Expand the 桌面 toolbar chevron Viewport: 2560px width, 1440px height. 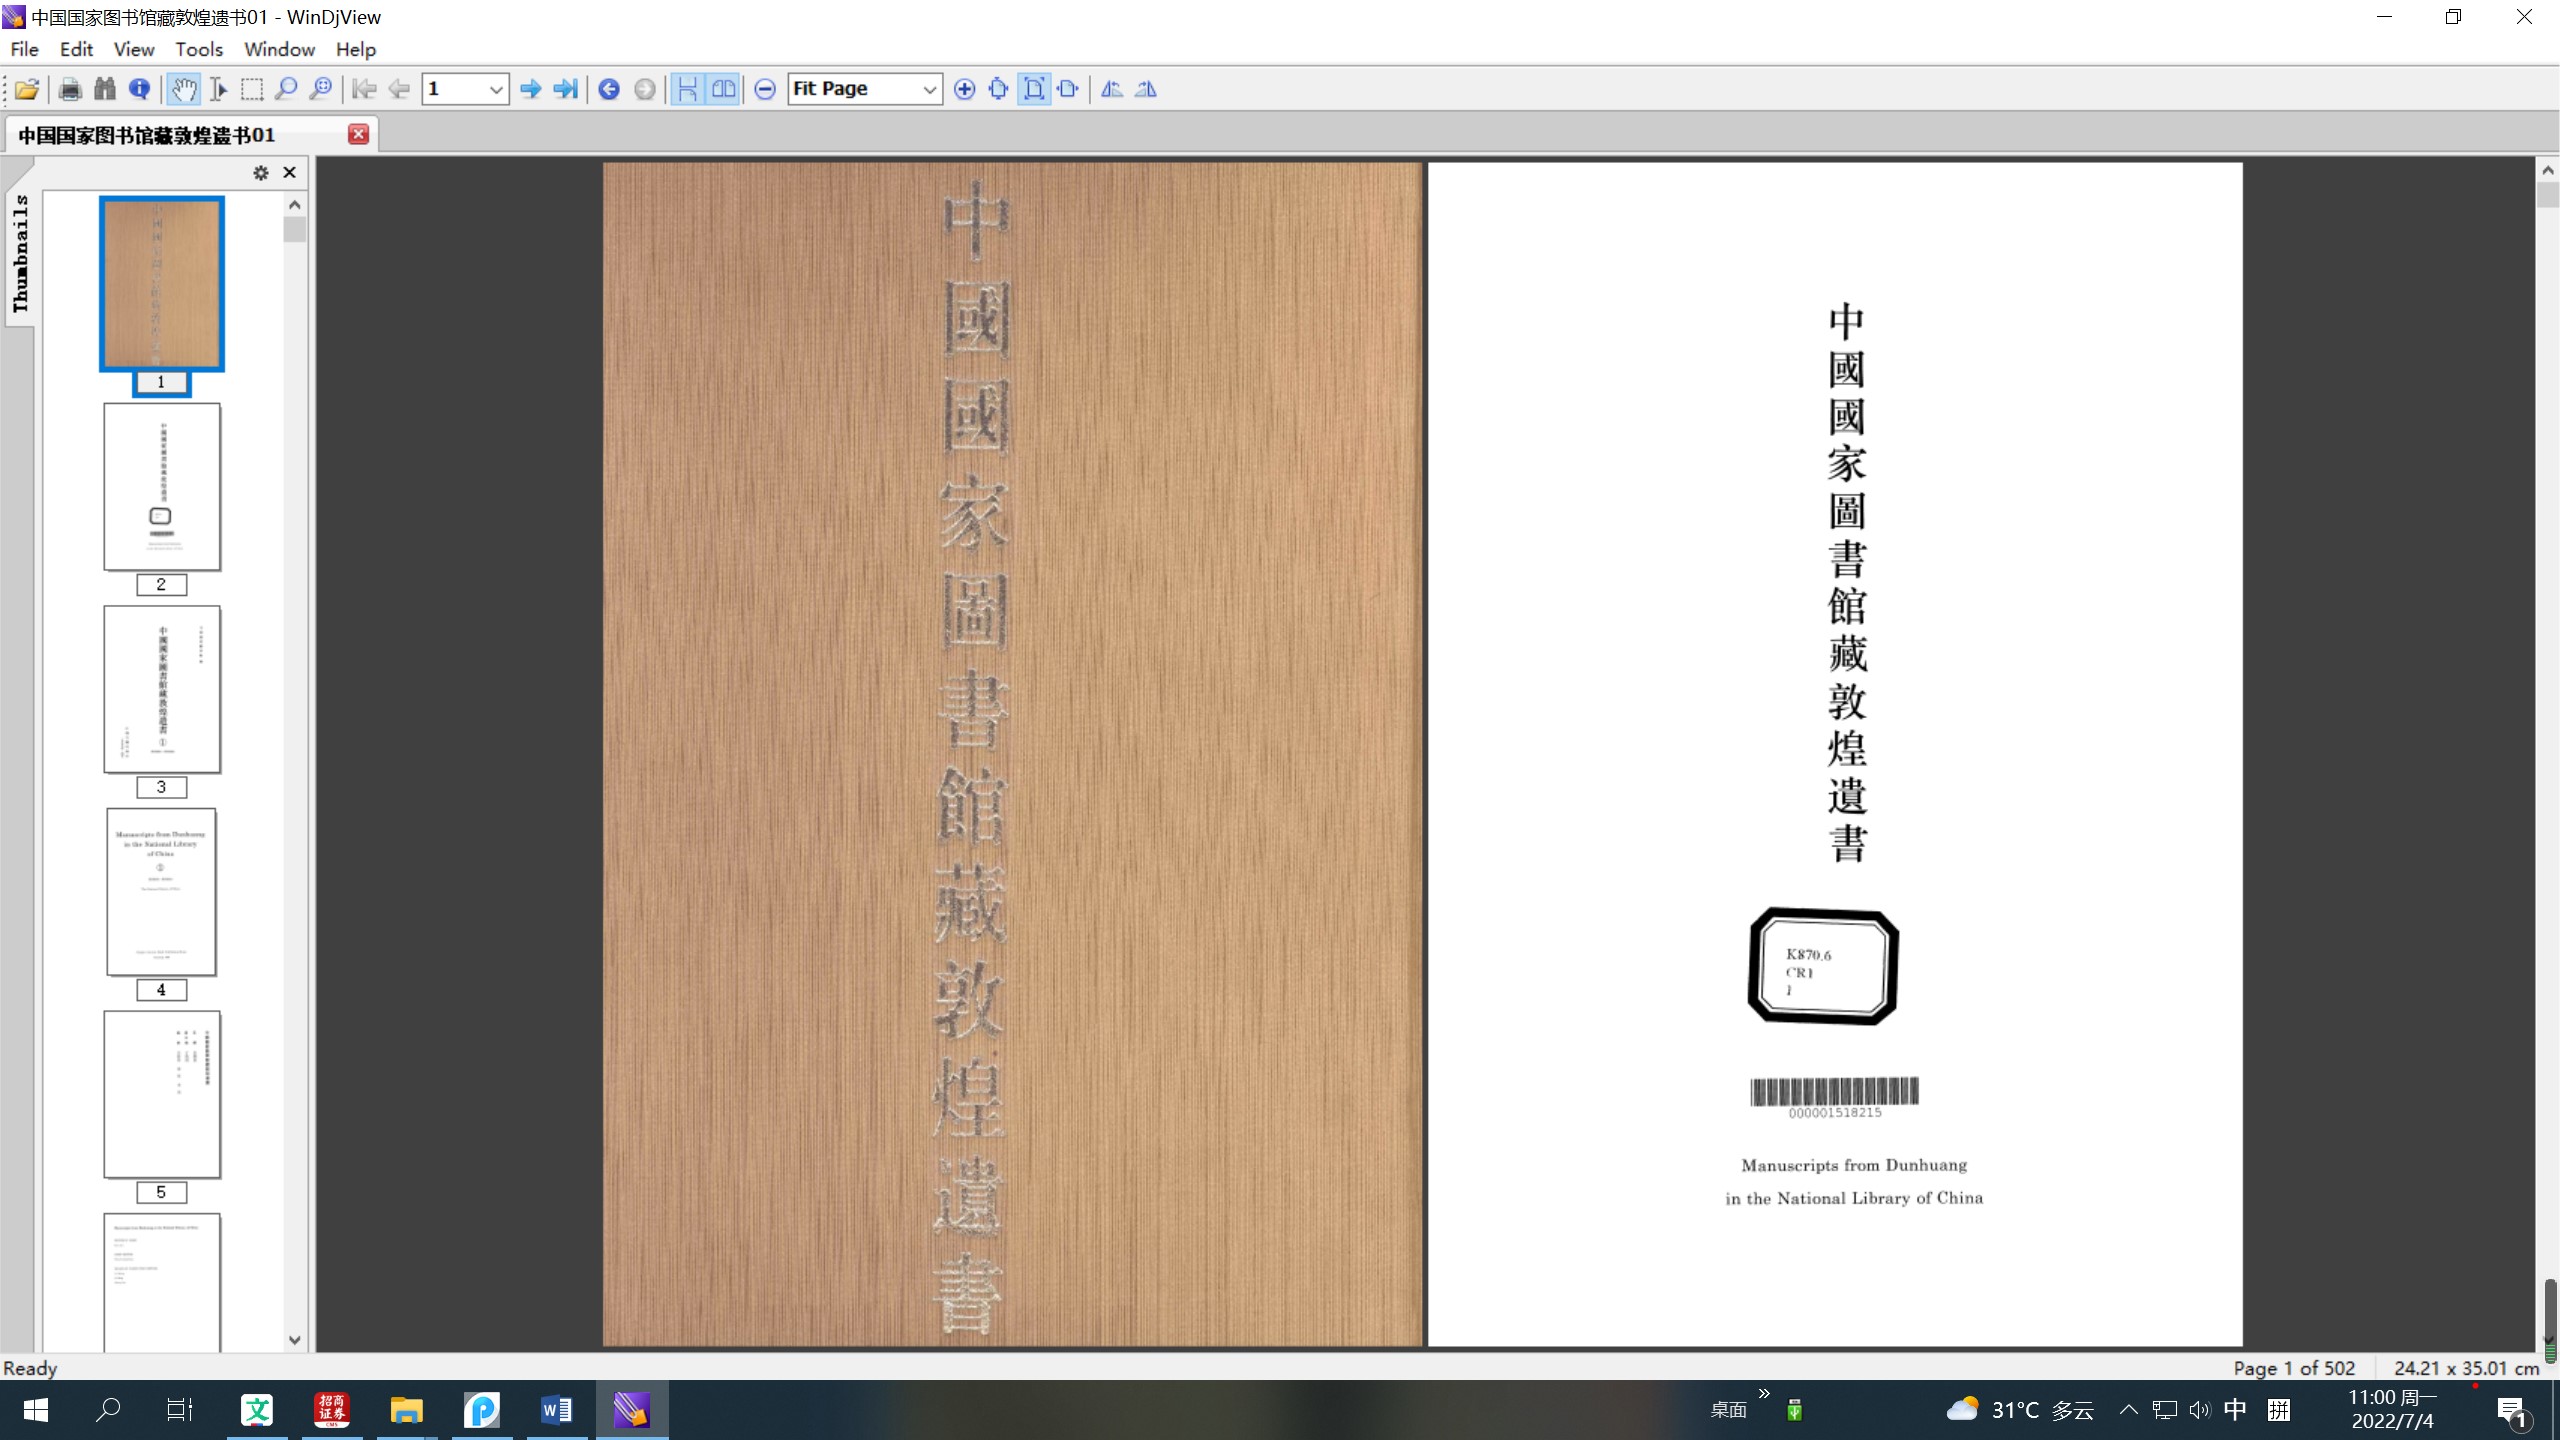click(x=1765, y=1394)
